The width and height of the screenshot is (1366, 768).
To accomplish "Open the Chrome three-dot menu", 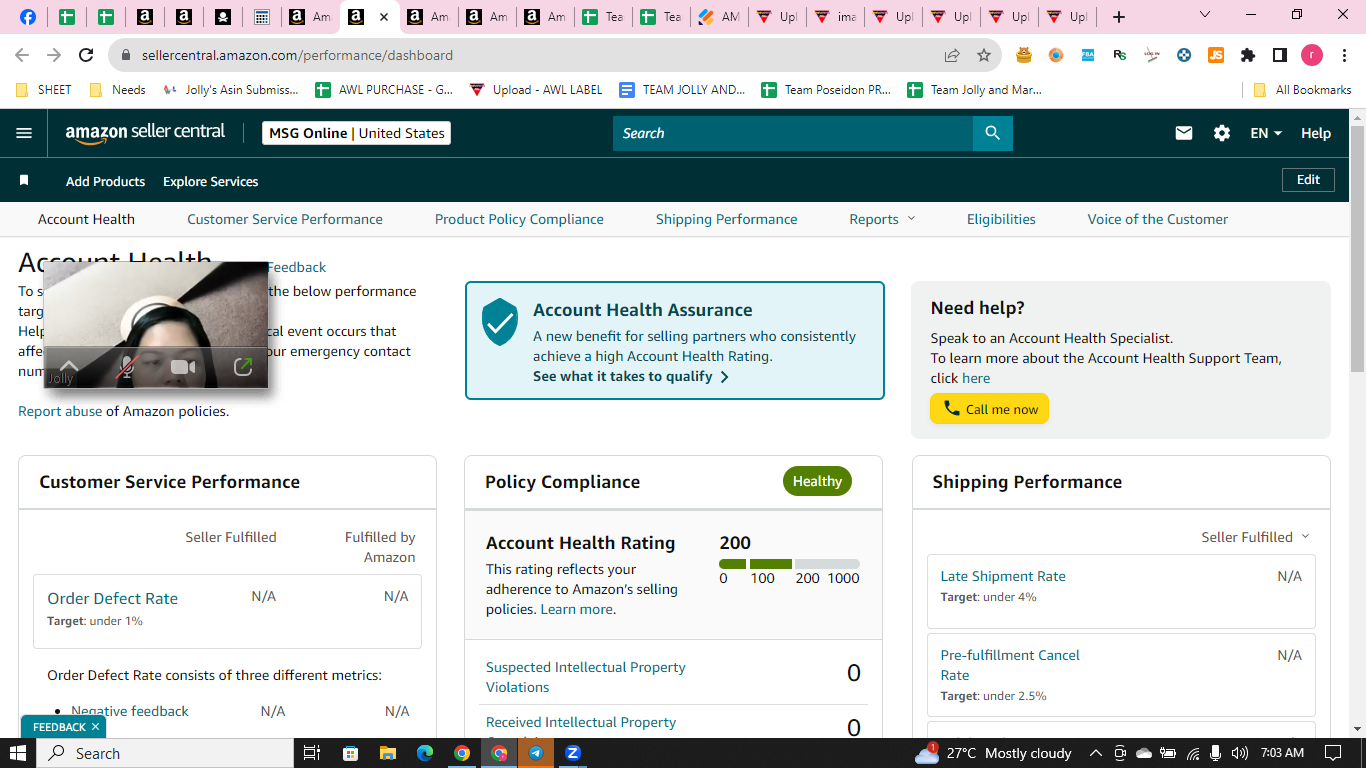I will pos(1344,55).
